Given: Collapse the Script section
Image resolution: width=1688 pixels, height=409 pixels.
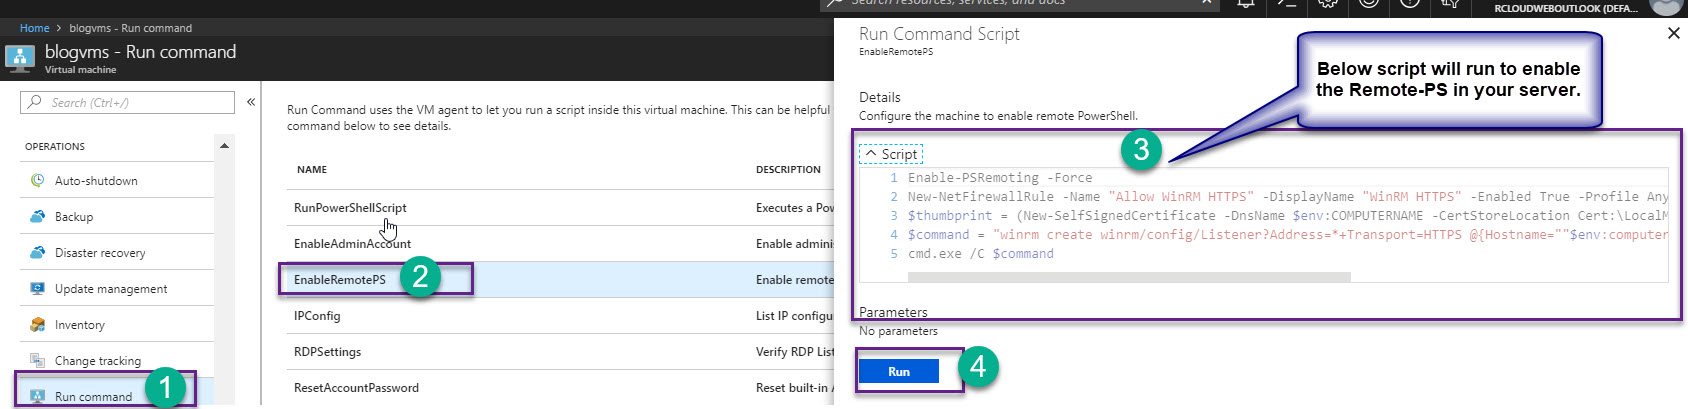Looking at the screenshot, I should [890, 155].
